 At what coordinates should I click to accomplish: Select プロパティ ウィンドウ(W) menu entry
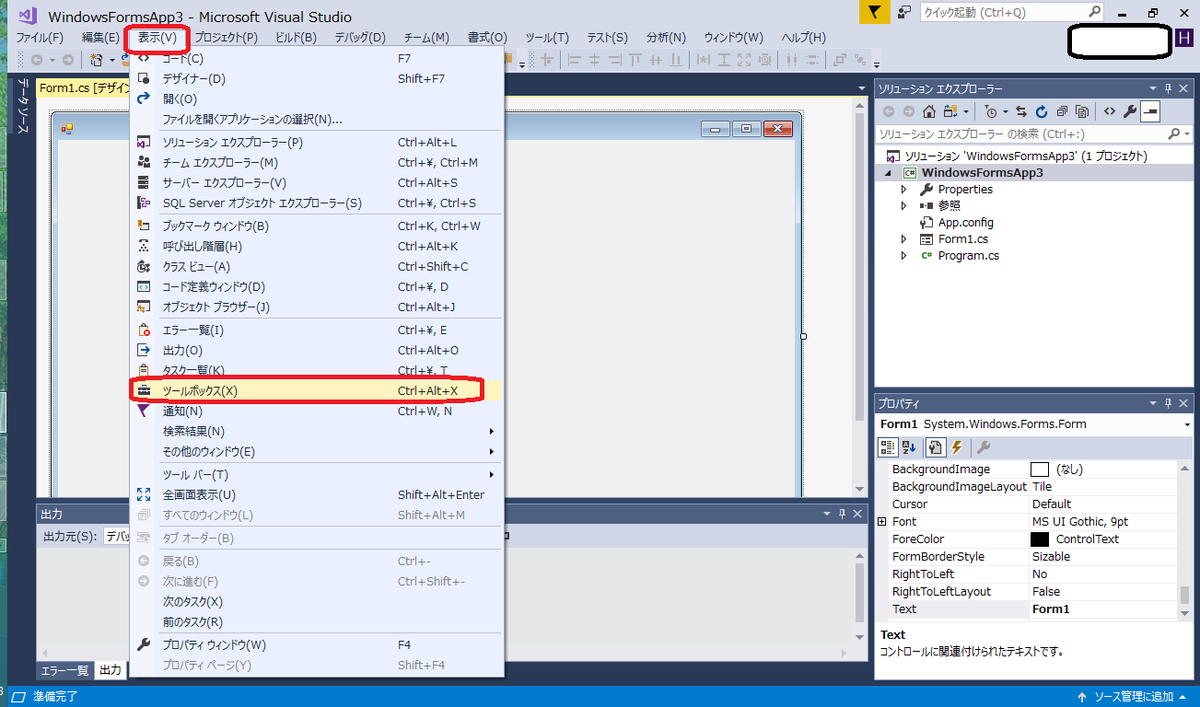tap(317, 644)
